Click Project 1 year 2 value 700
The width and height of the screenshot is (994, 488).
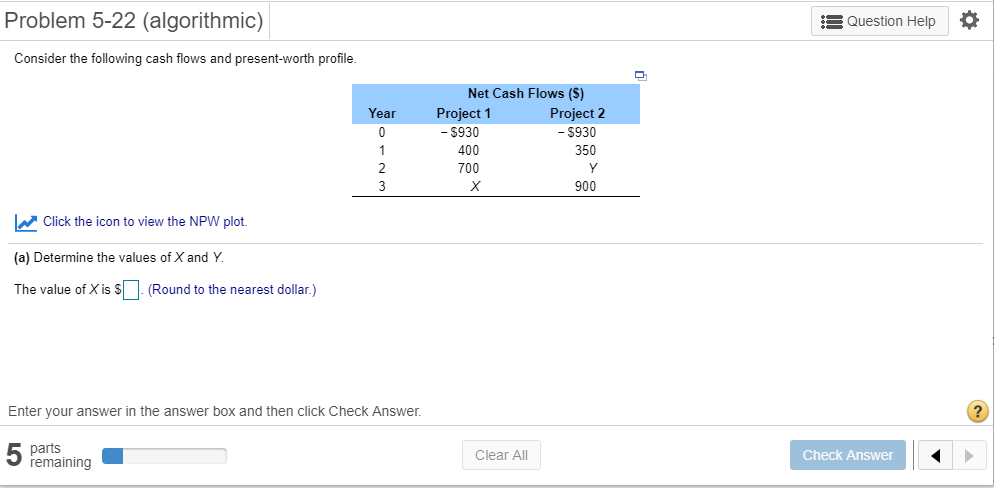coord(468,169)
